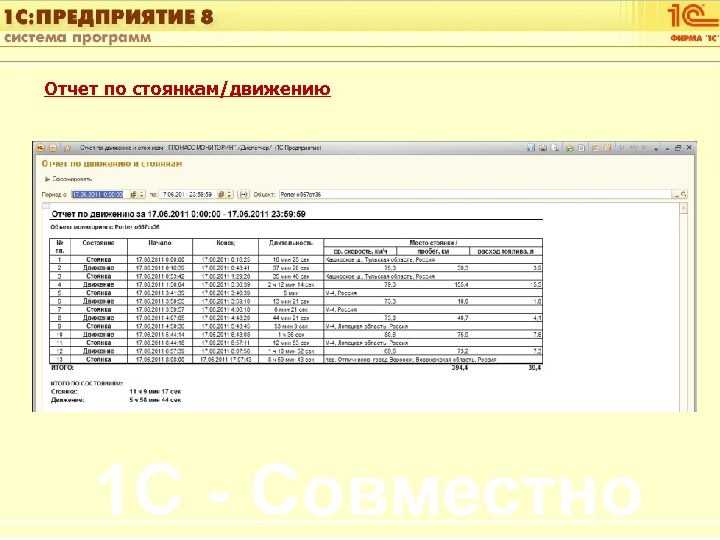The height and width of the screenshot is (540, 720).
Task: Click the 'расход топлива, л' subheader
Action: coord(506,251)
